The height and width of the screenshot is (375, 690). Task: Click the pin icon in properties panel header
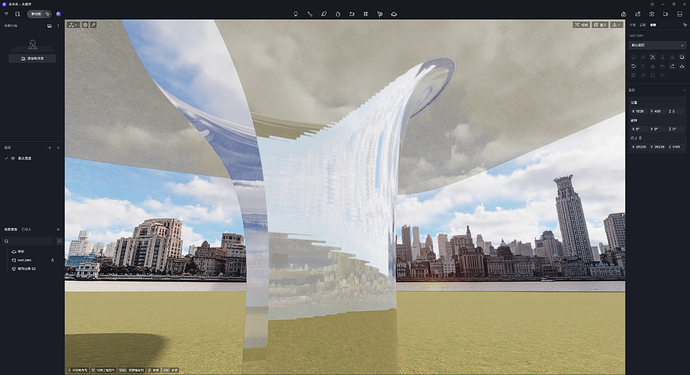684,25
